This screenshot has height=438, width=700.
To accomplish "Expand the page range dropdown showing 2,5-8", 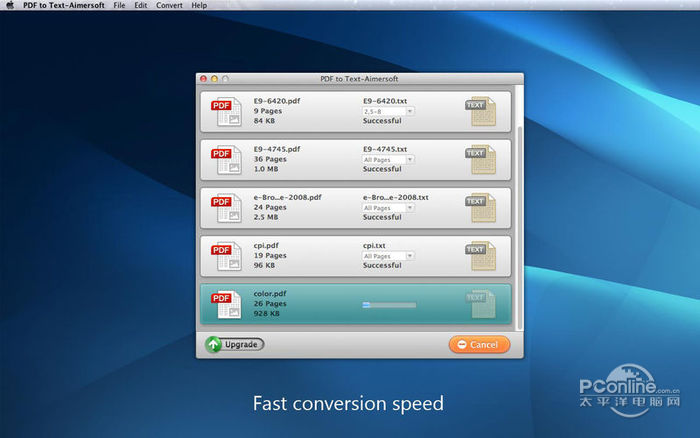I will (388, 111).
